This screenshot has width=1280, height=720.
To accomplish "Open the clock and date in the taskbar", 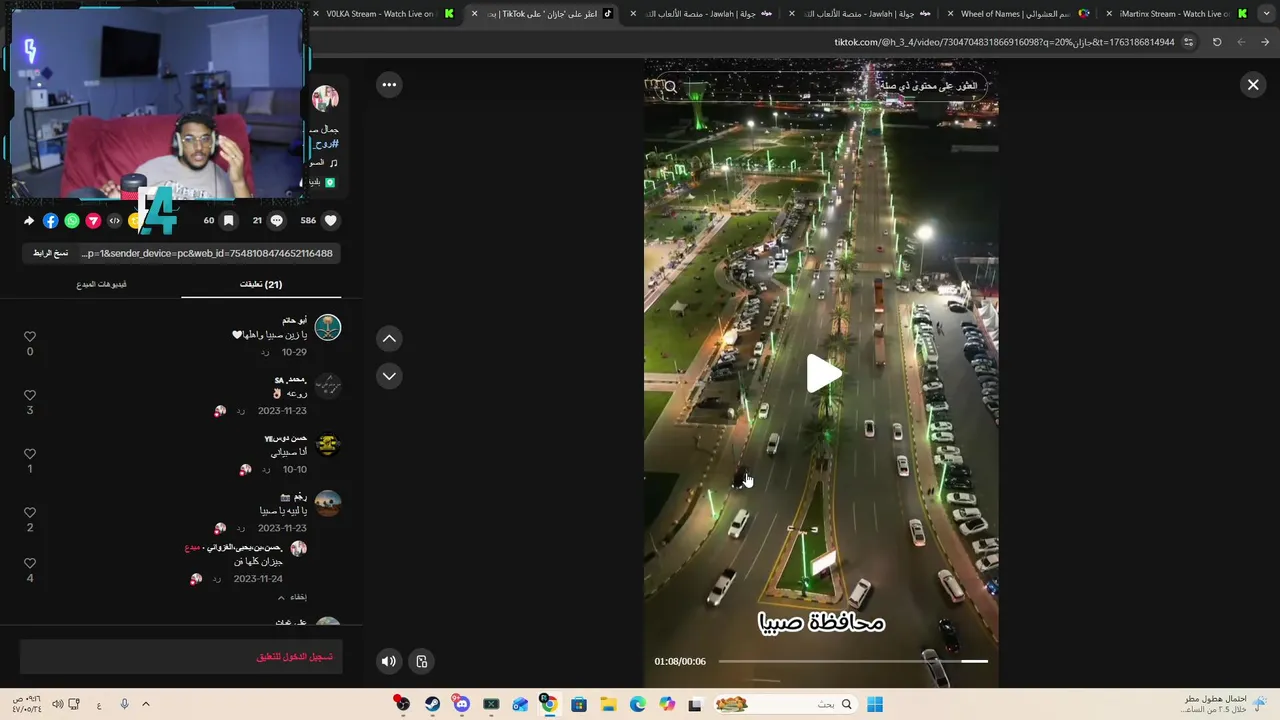I will [x=27, y=704].
